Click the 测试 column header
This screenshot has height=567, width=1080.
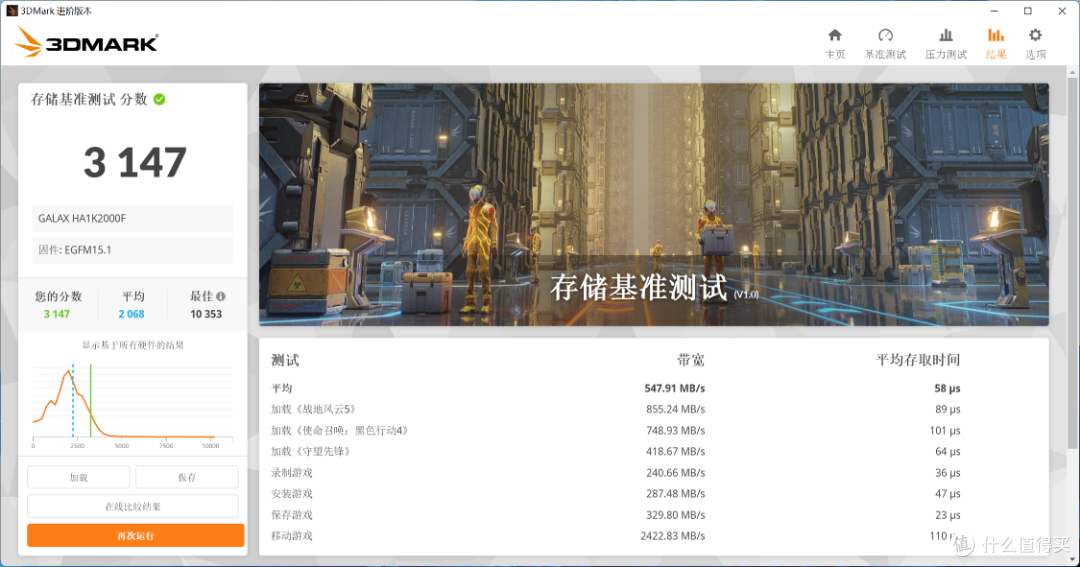(285, 360)
